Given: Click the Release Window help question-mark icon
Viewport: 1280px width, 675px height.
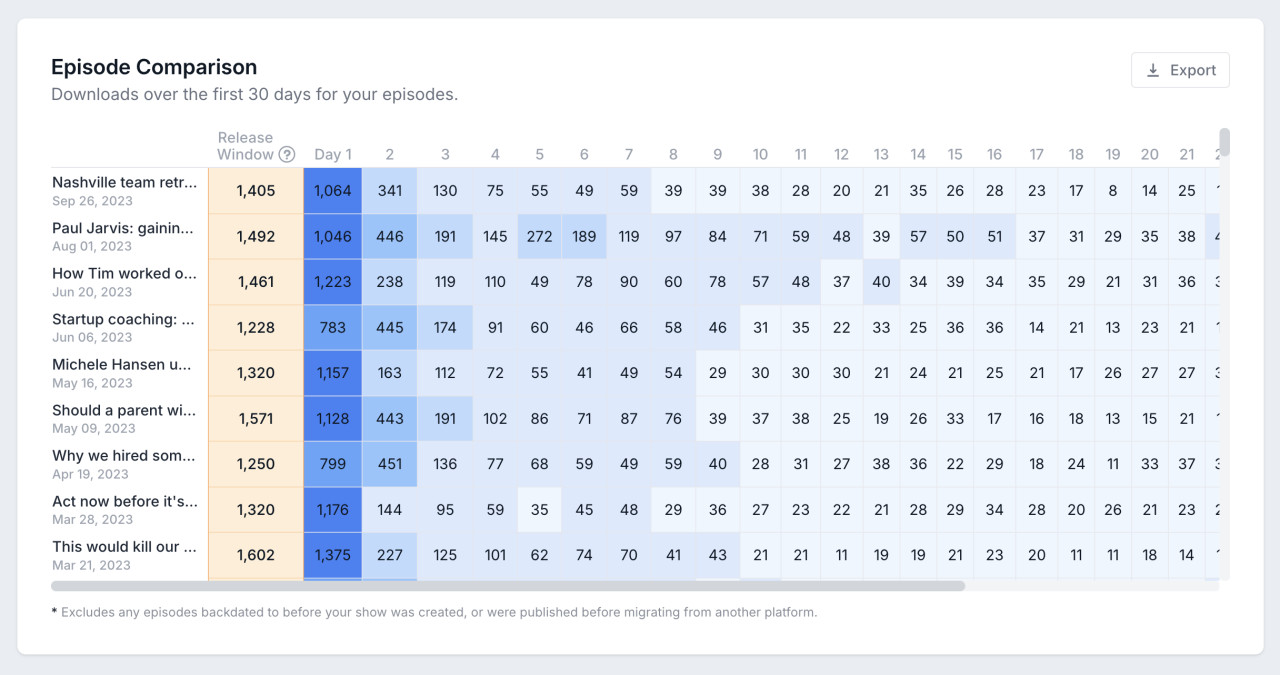Looking at the screenshot, I should click(287, 155).
